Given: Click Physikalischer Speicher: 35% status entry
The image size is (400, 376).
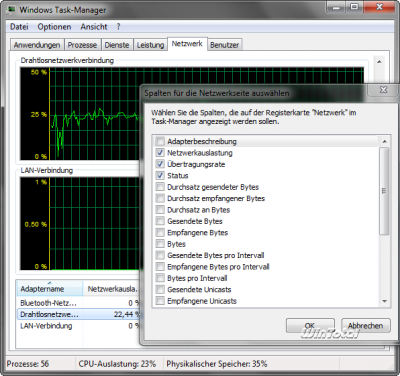Looking at the screenshot, I should (x=217, y=364).
